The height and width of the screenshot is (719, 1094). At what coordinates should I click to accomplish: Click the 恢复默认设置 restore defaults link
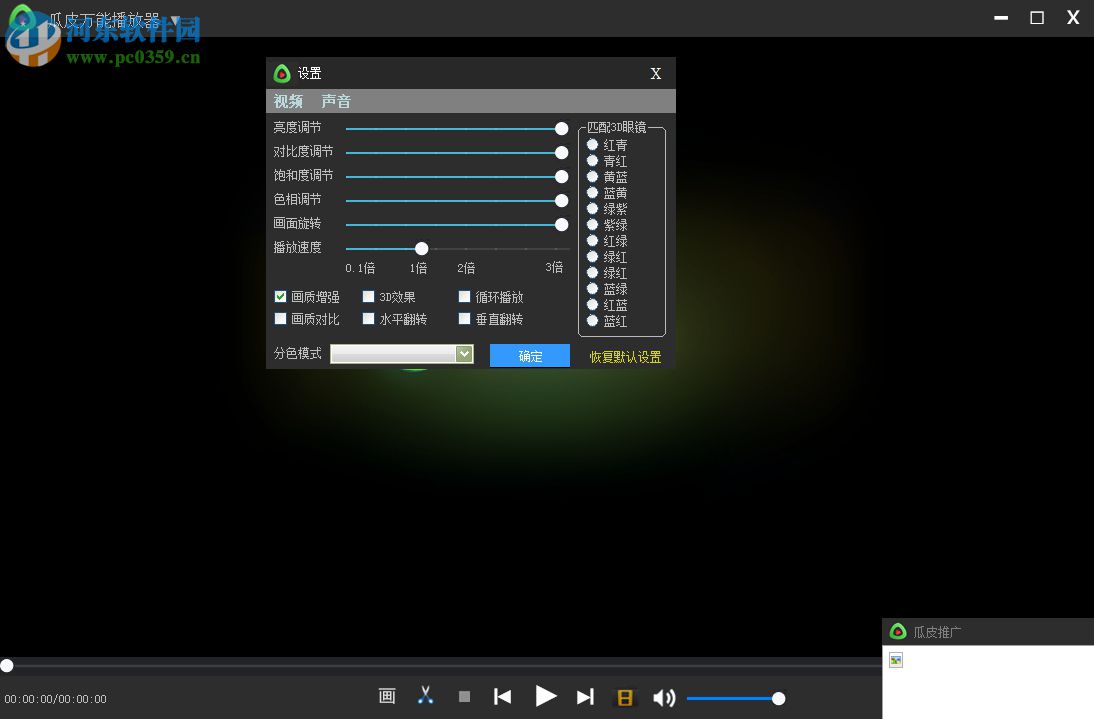[x=625, y=357]
